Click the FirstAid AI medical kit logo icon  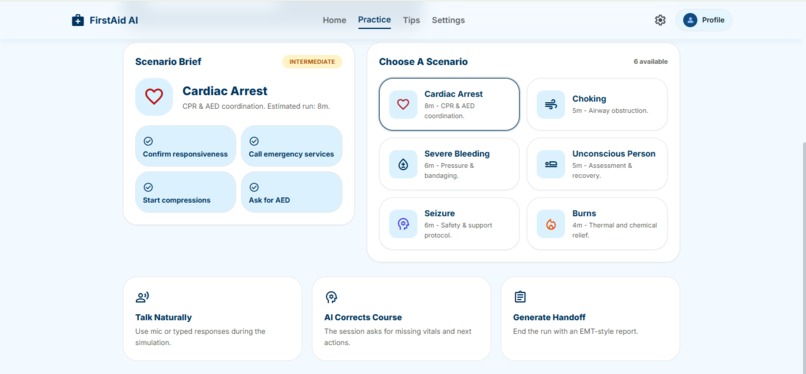(x=78, y=20)
